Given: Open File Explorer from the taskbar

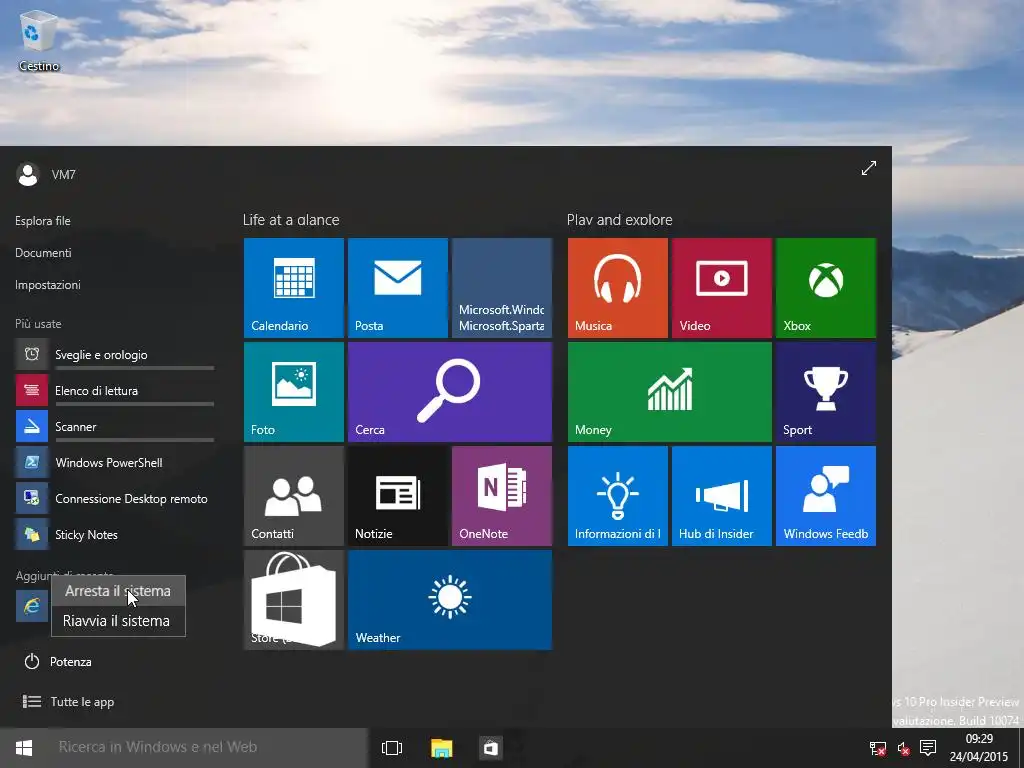Looking at the screenshot, I should click(x=441, y=748).
